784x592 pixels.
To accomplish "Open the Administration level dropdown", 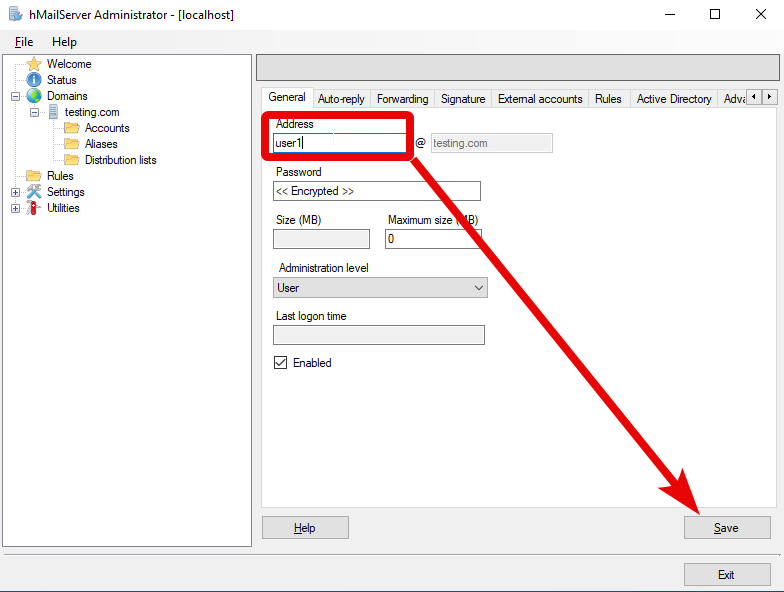I will coord(380,288).
